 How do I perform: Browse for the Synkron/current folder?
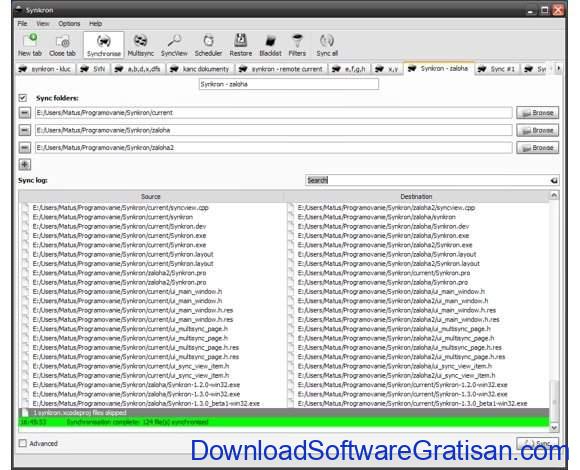[537, 113]
